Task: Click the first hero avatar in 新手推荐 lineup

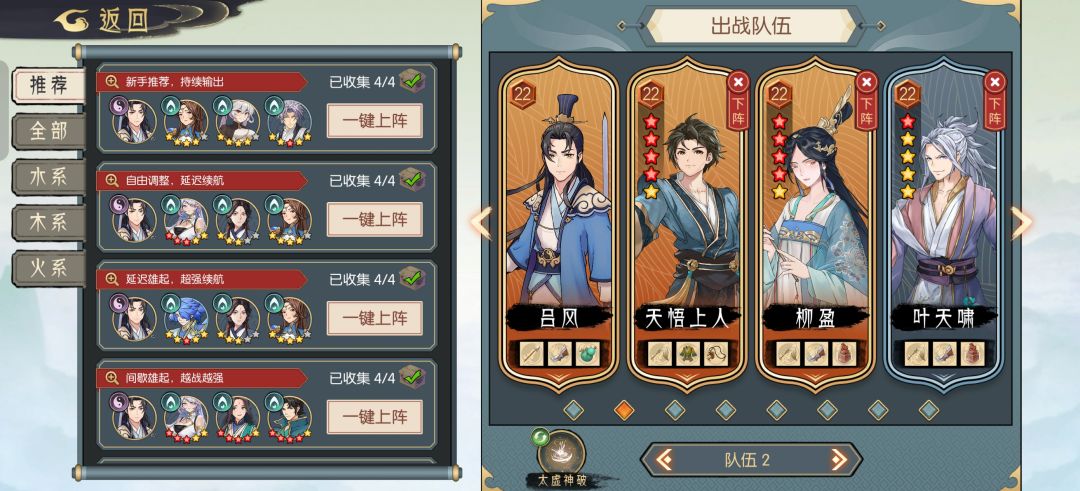Action: [133, 120]
